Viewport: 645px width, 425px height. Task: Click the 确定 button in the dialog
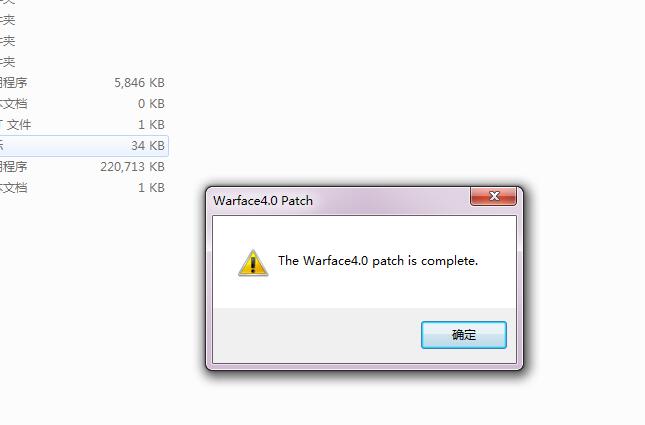[x=464, y=335]
